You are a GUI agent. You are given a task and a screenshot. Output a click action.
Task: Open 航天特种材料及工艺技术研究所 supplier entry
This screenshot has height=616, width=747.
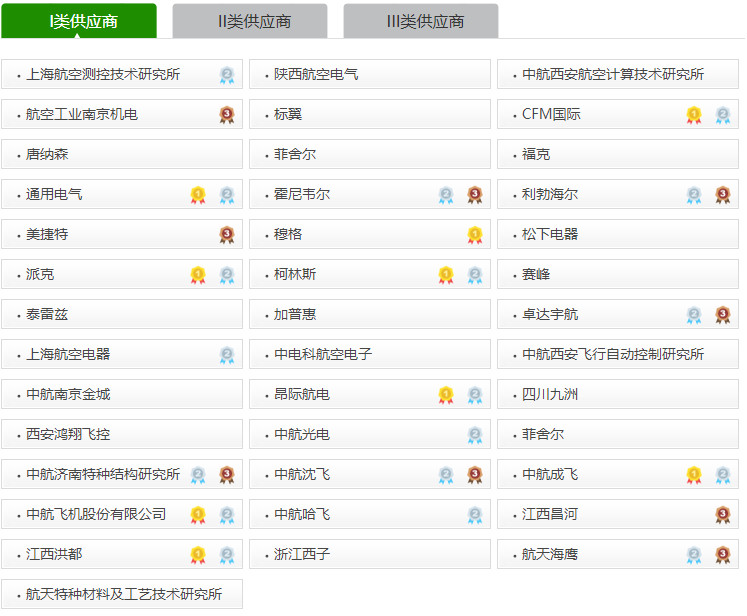pyautogui.click(x=124, y=594)
